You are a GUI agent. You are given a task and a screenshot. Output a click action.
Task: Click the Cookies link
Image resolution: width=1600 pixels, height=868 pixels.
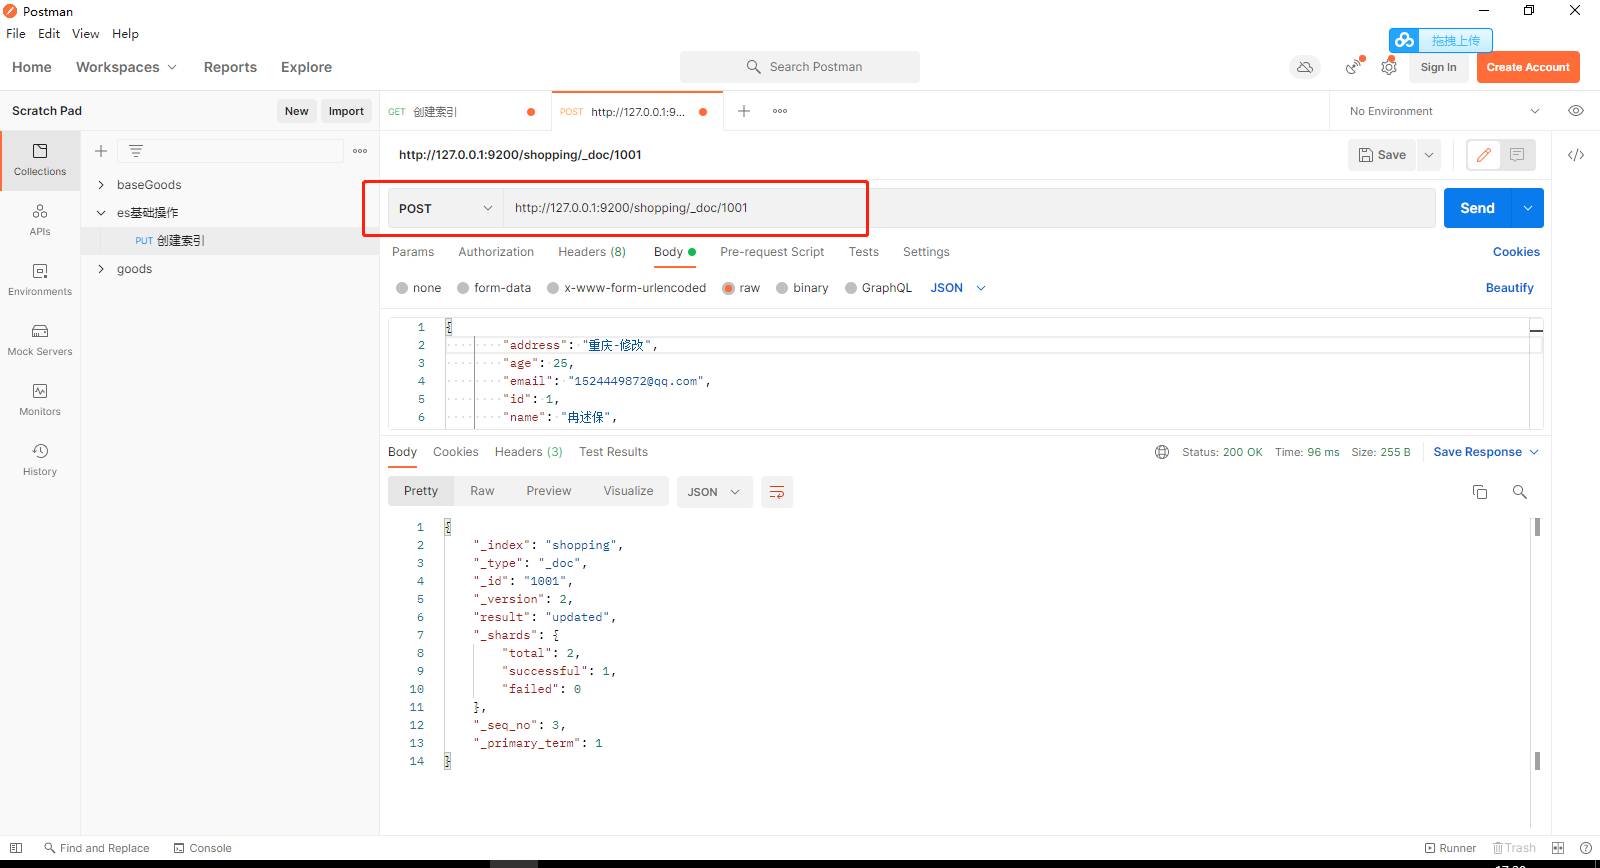[1516, 252]
